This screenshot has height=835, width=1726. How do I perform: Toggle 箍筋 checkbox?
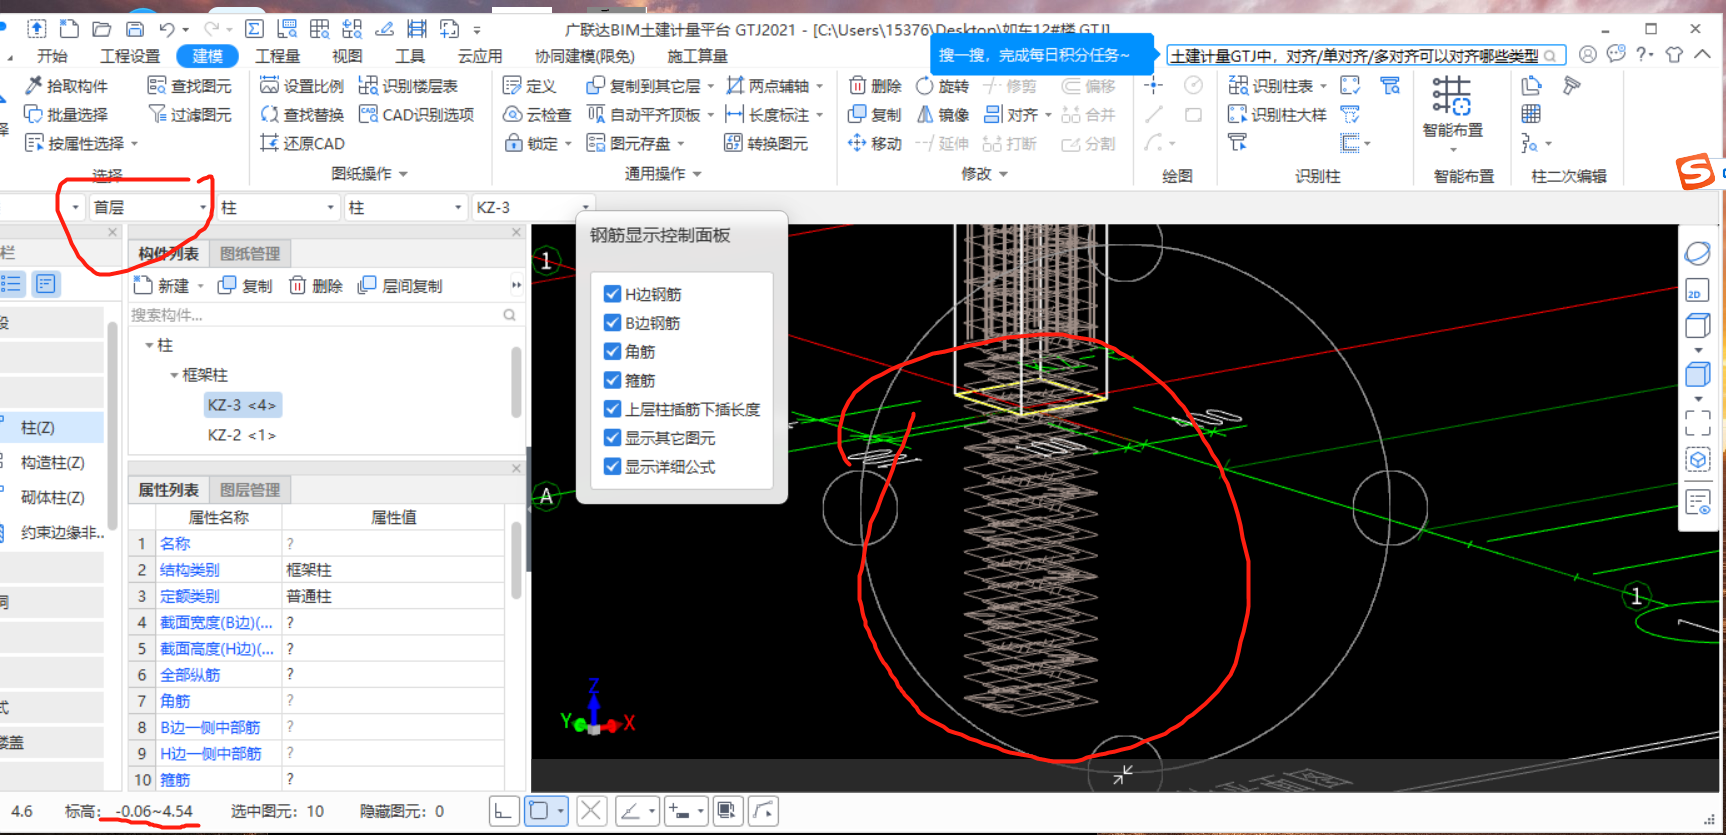pos(612,380)
